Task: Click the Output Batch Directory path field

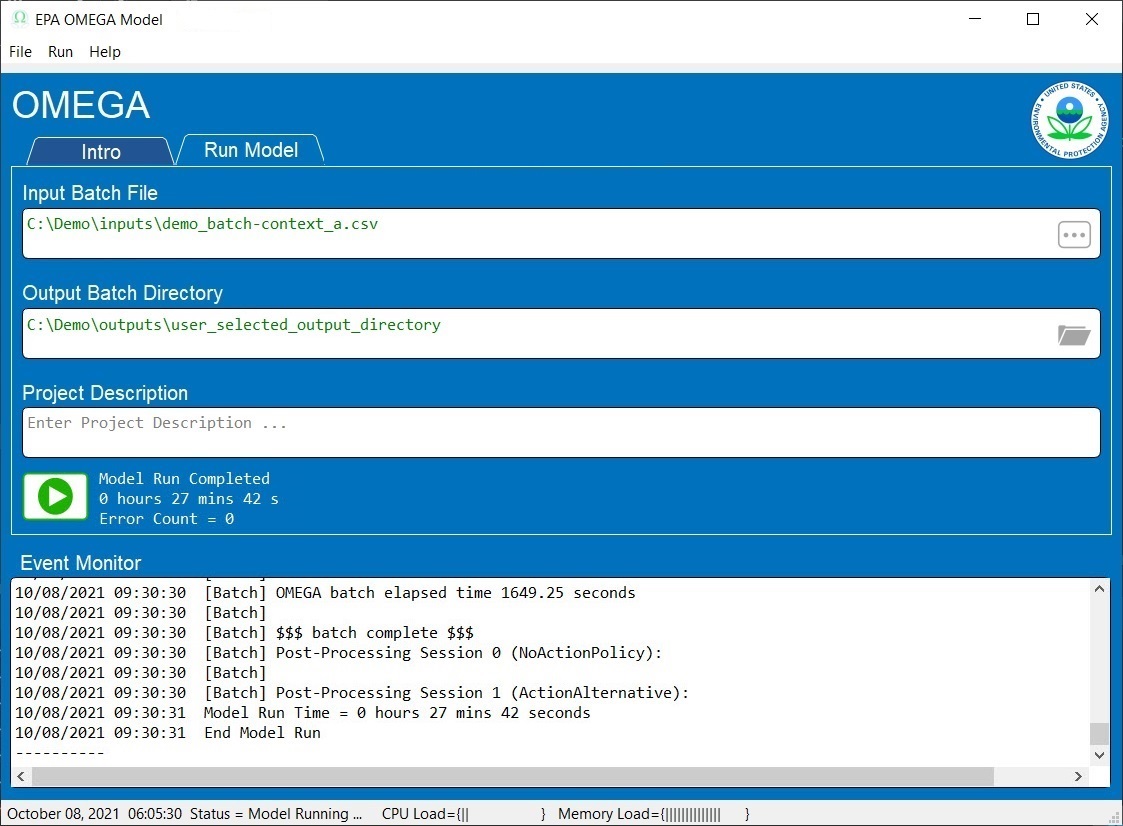Action: [x=562, y=333]
